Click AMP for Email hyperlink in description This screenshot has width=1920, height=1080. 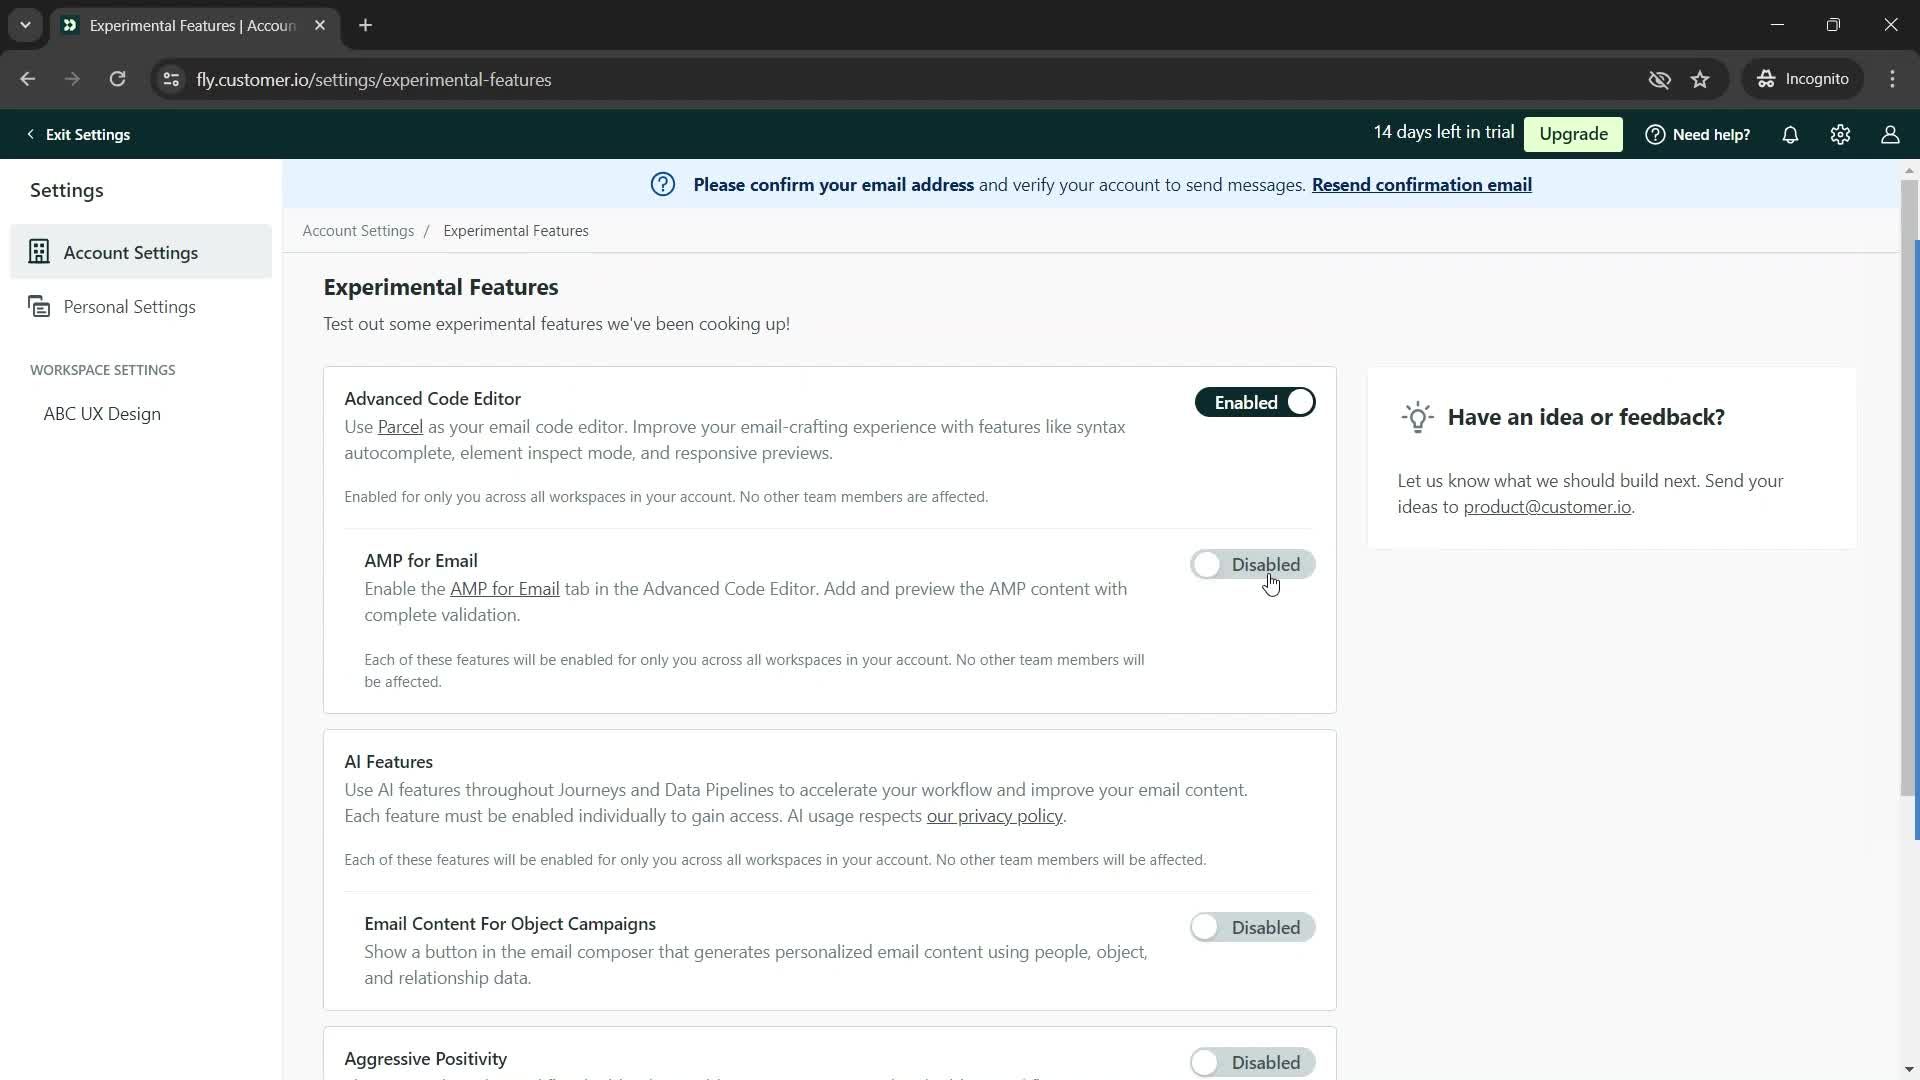coord(505,589)
